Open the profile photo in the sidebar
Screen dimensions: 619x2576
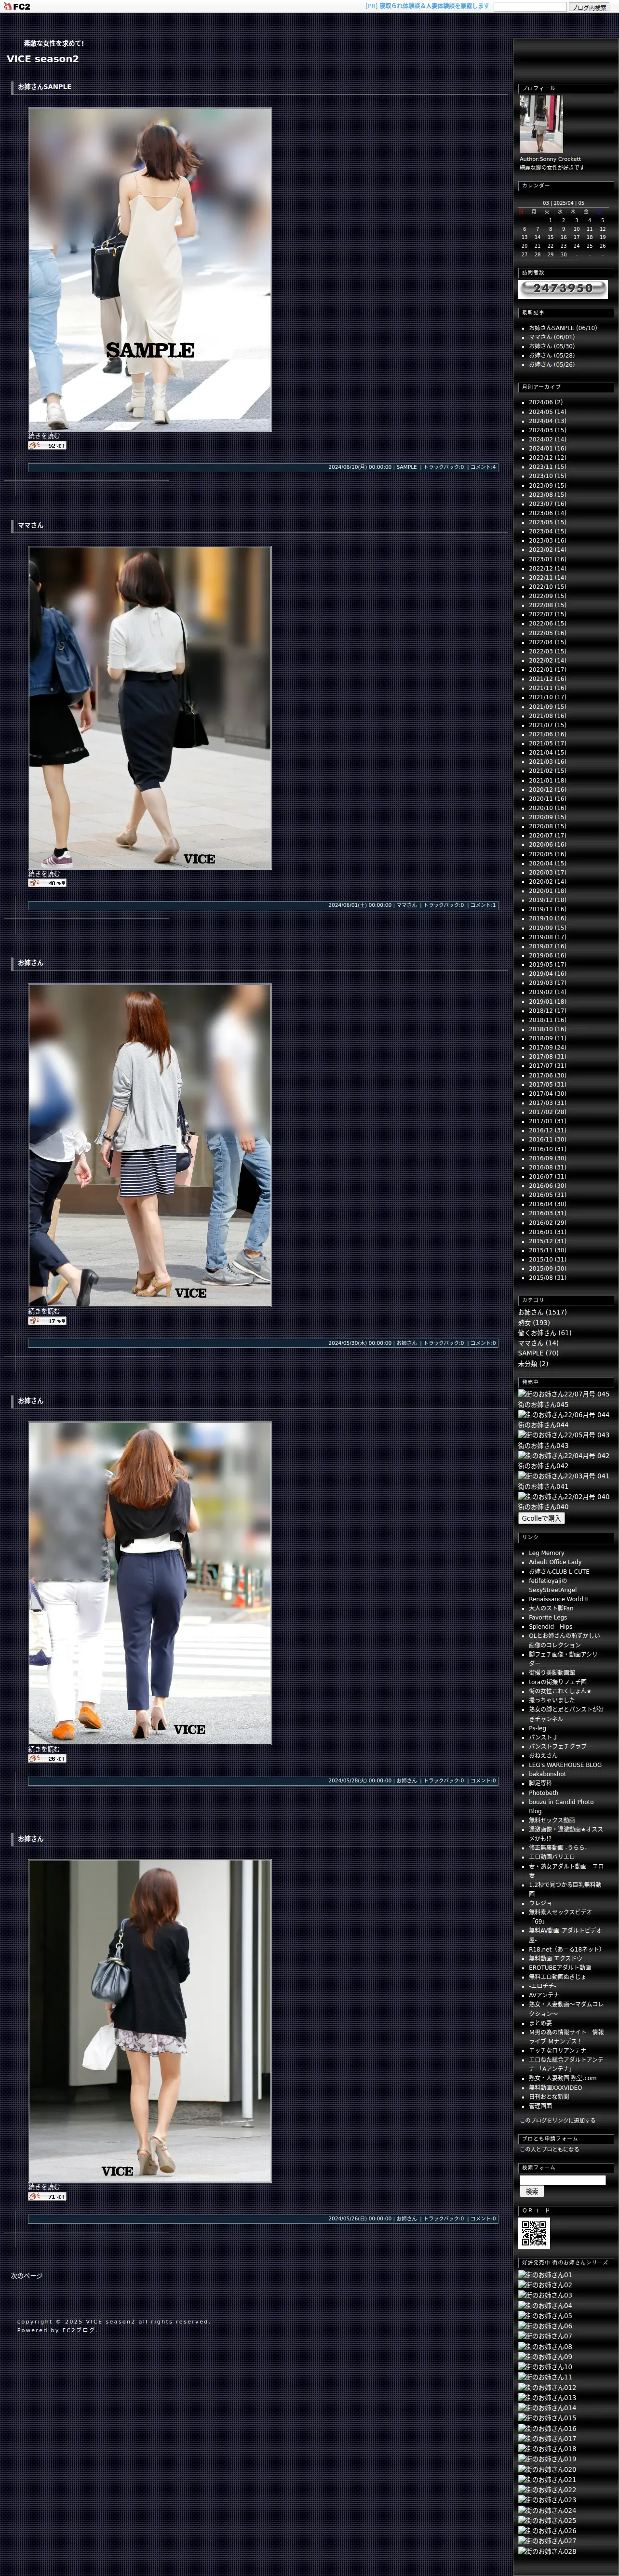(x=541, y=124)
